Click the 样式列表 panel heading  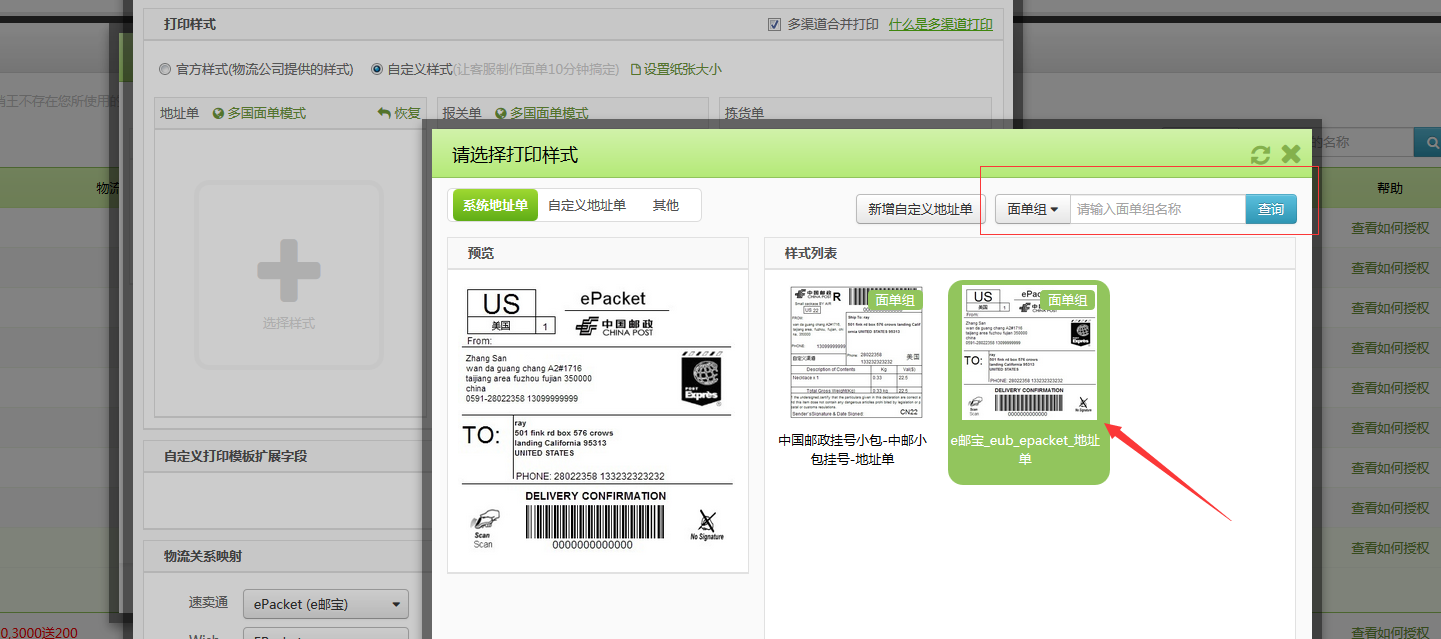[810, 253]
